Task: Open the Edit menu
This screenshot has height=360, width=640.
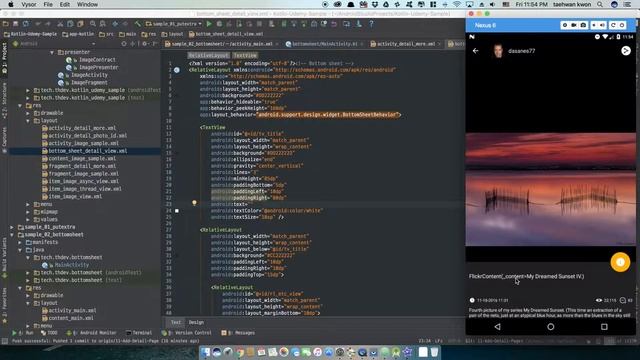Action: (64, 4)
